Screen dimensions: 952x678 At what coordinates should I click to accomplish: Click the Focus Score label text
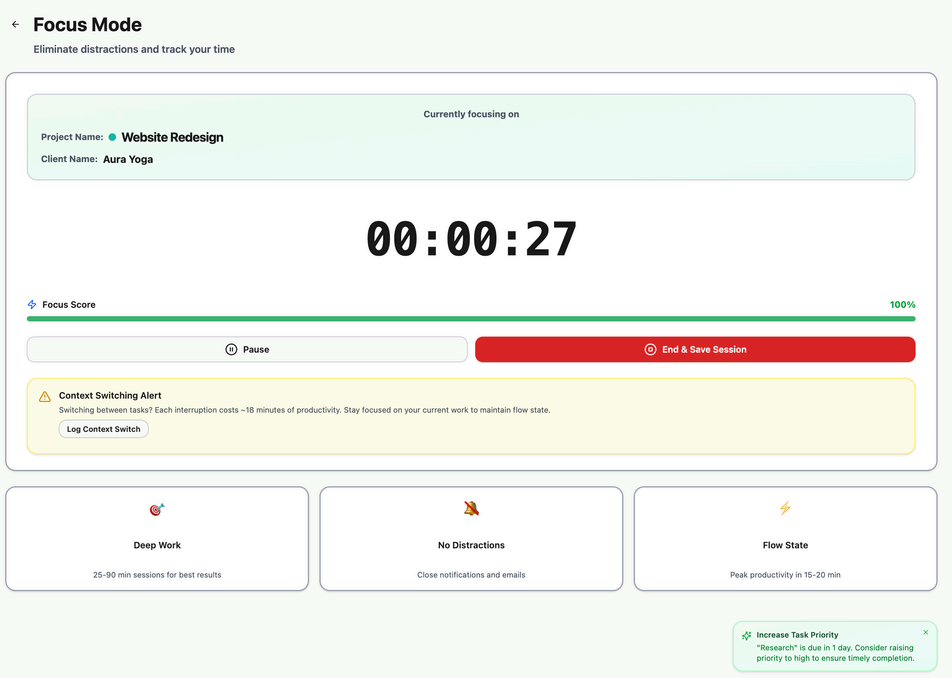click(69, 305)
